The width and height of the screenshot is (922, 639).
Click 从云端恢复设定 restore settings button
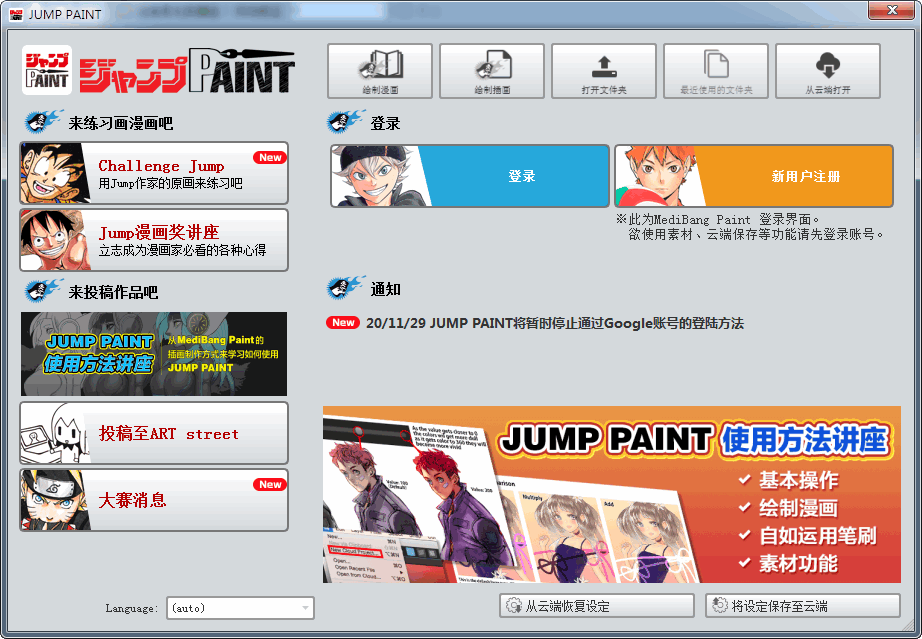coord(597,605)
